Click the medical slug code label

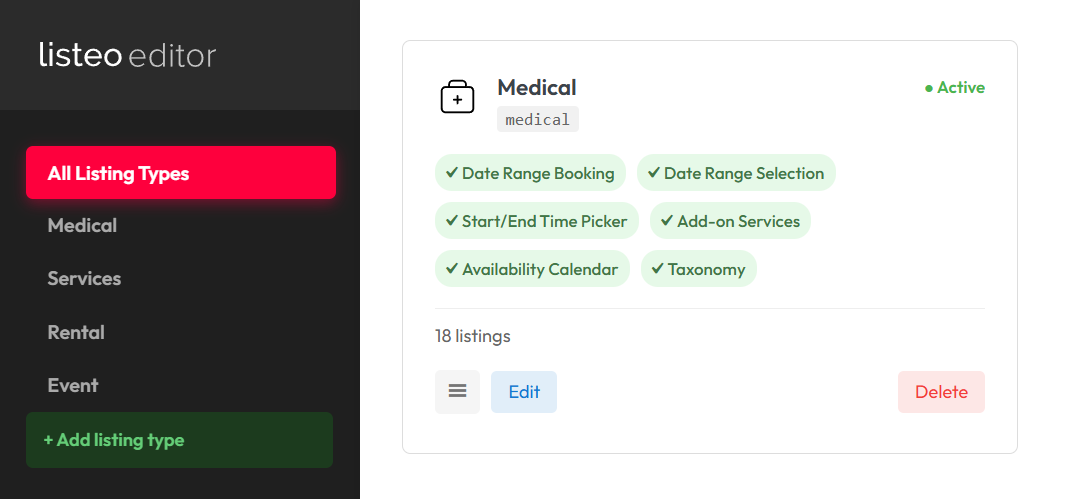coord(538,120)
